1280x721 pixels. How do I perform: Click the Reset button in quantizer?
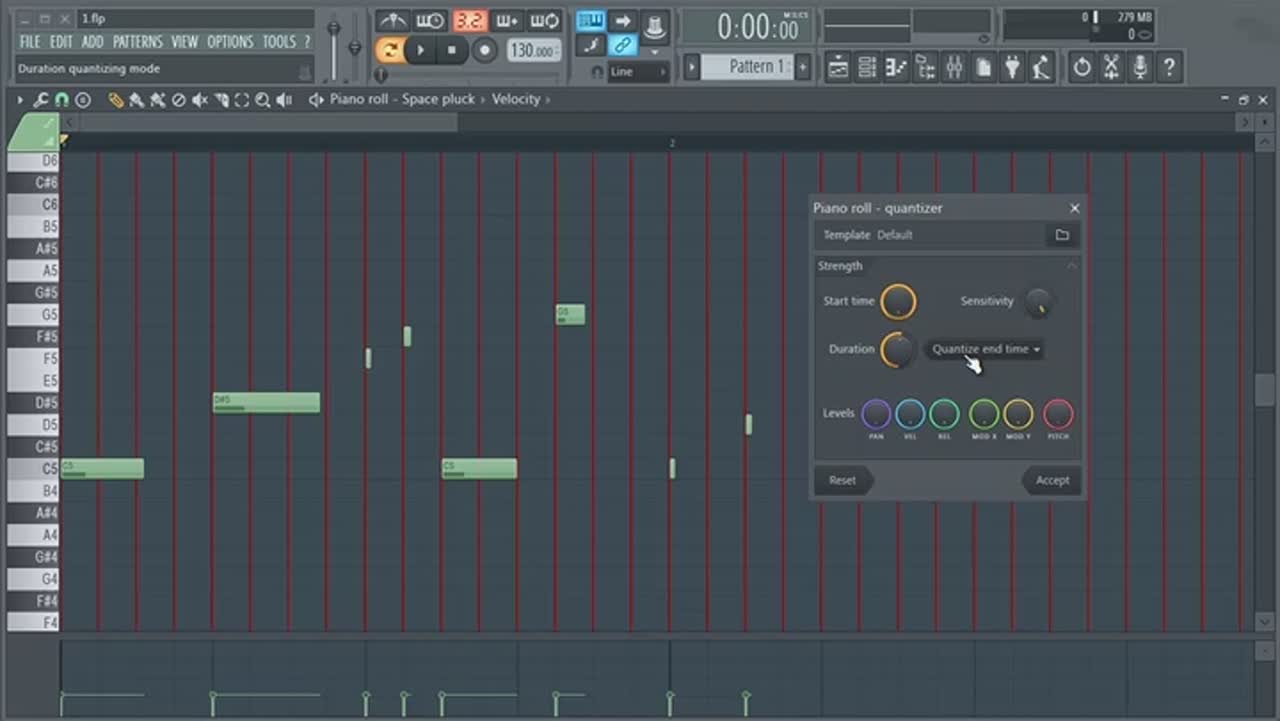point(842,480)
